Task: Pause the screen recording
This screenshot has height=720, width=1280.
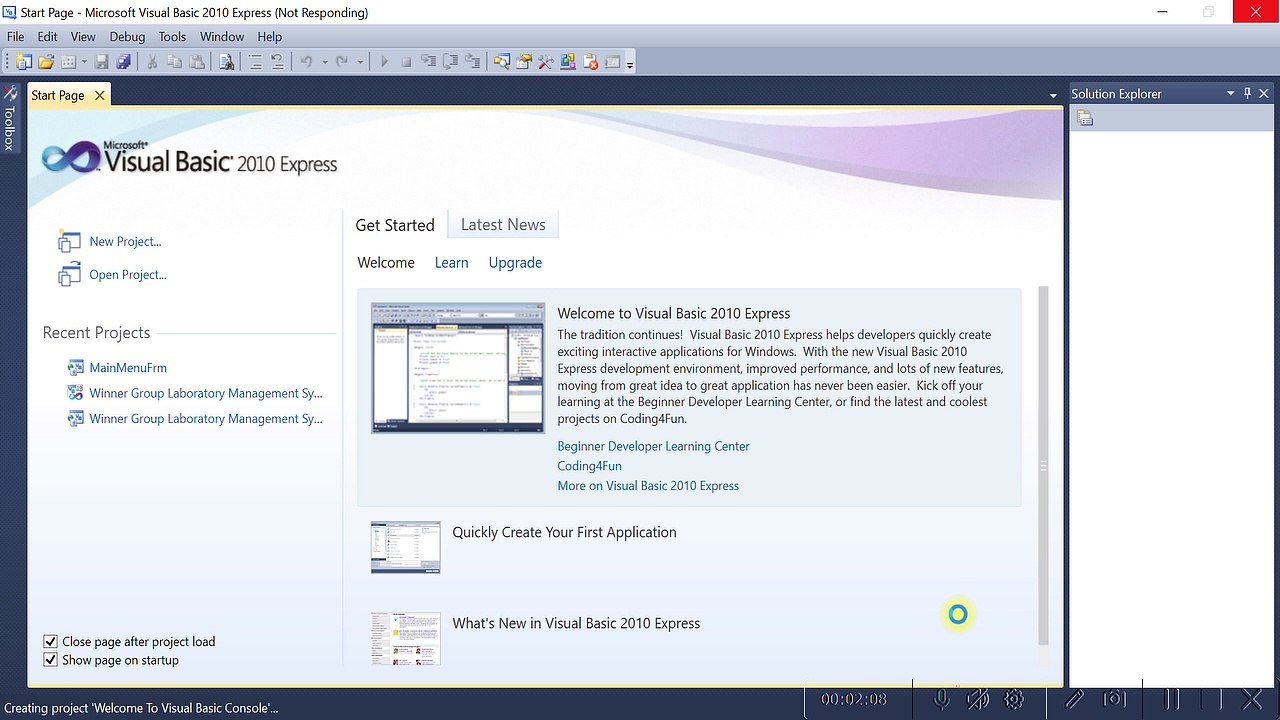Action: point(1172,699)
